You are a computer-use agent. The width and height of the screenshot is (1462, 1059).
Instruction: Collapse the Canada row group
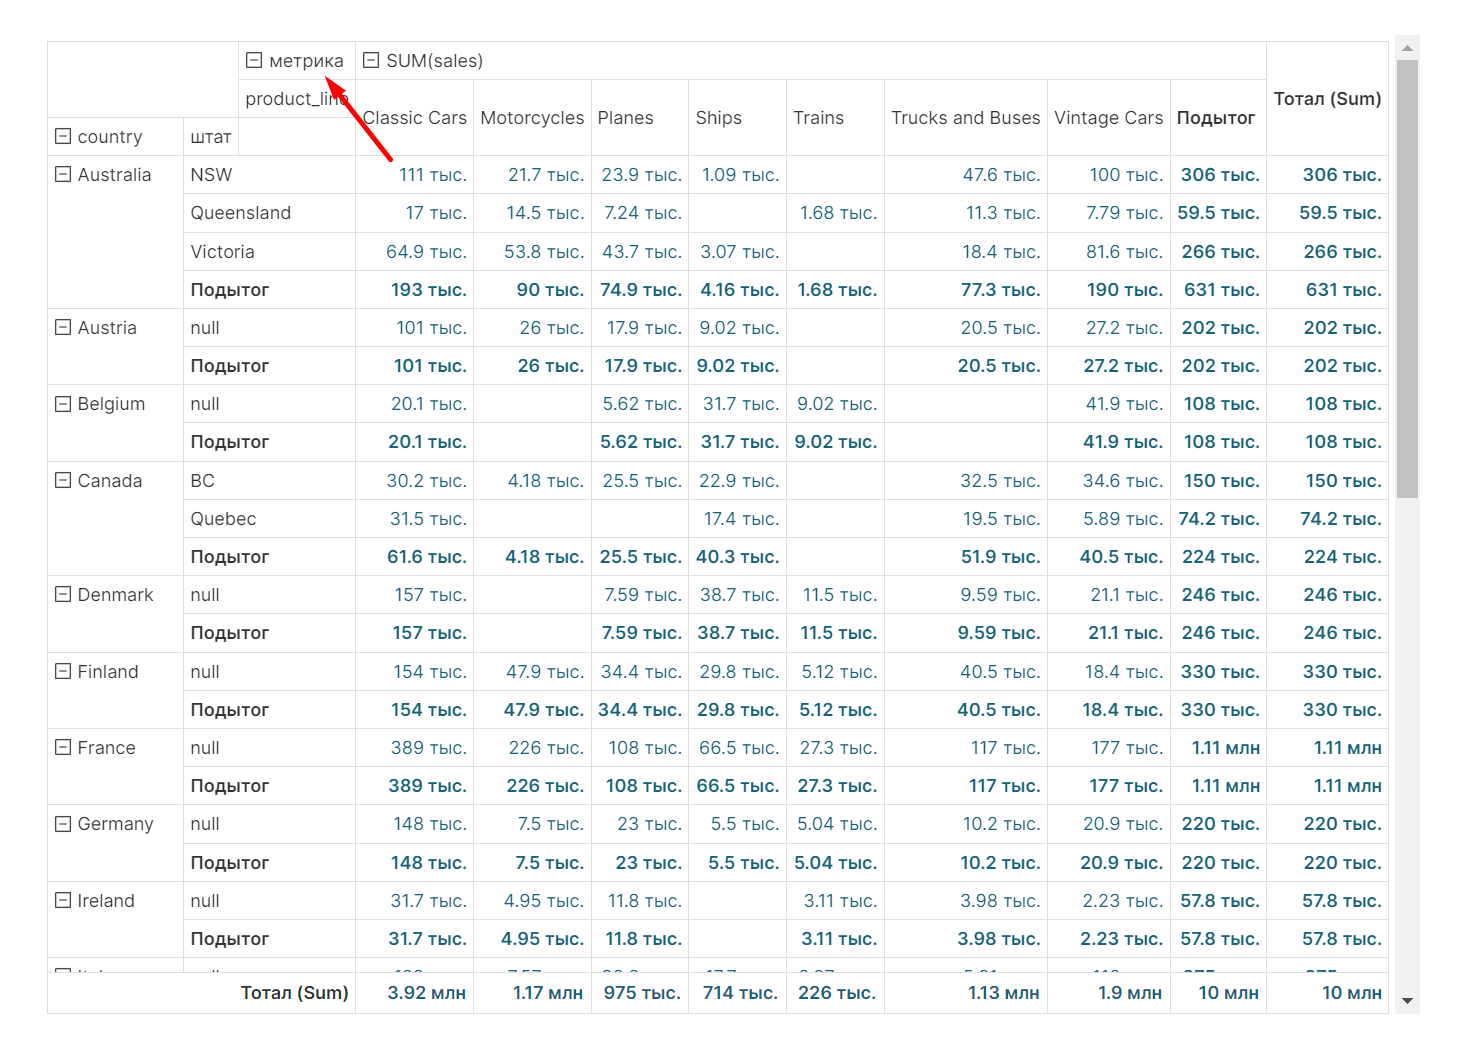click(63, 480)
